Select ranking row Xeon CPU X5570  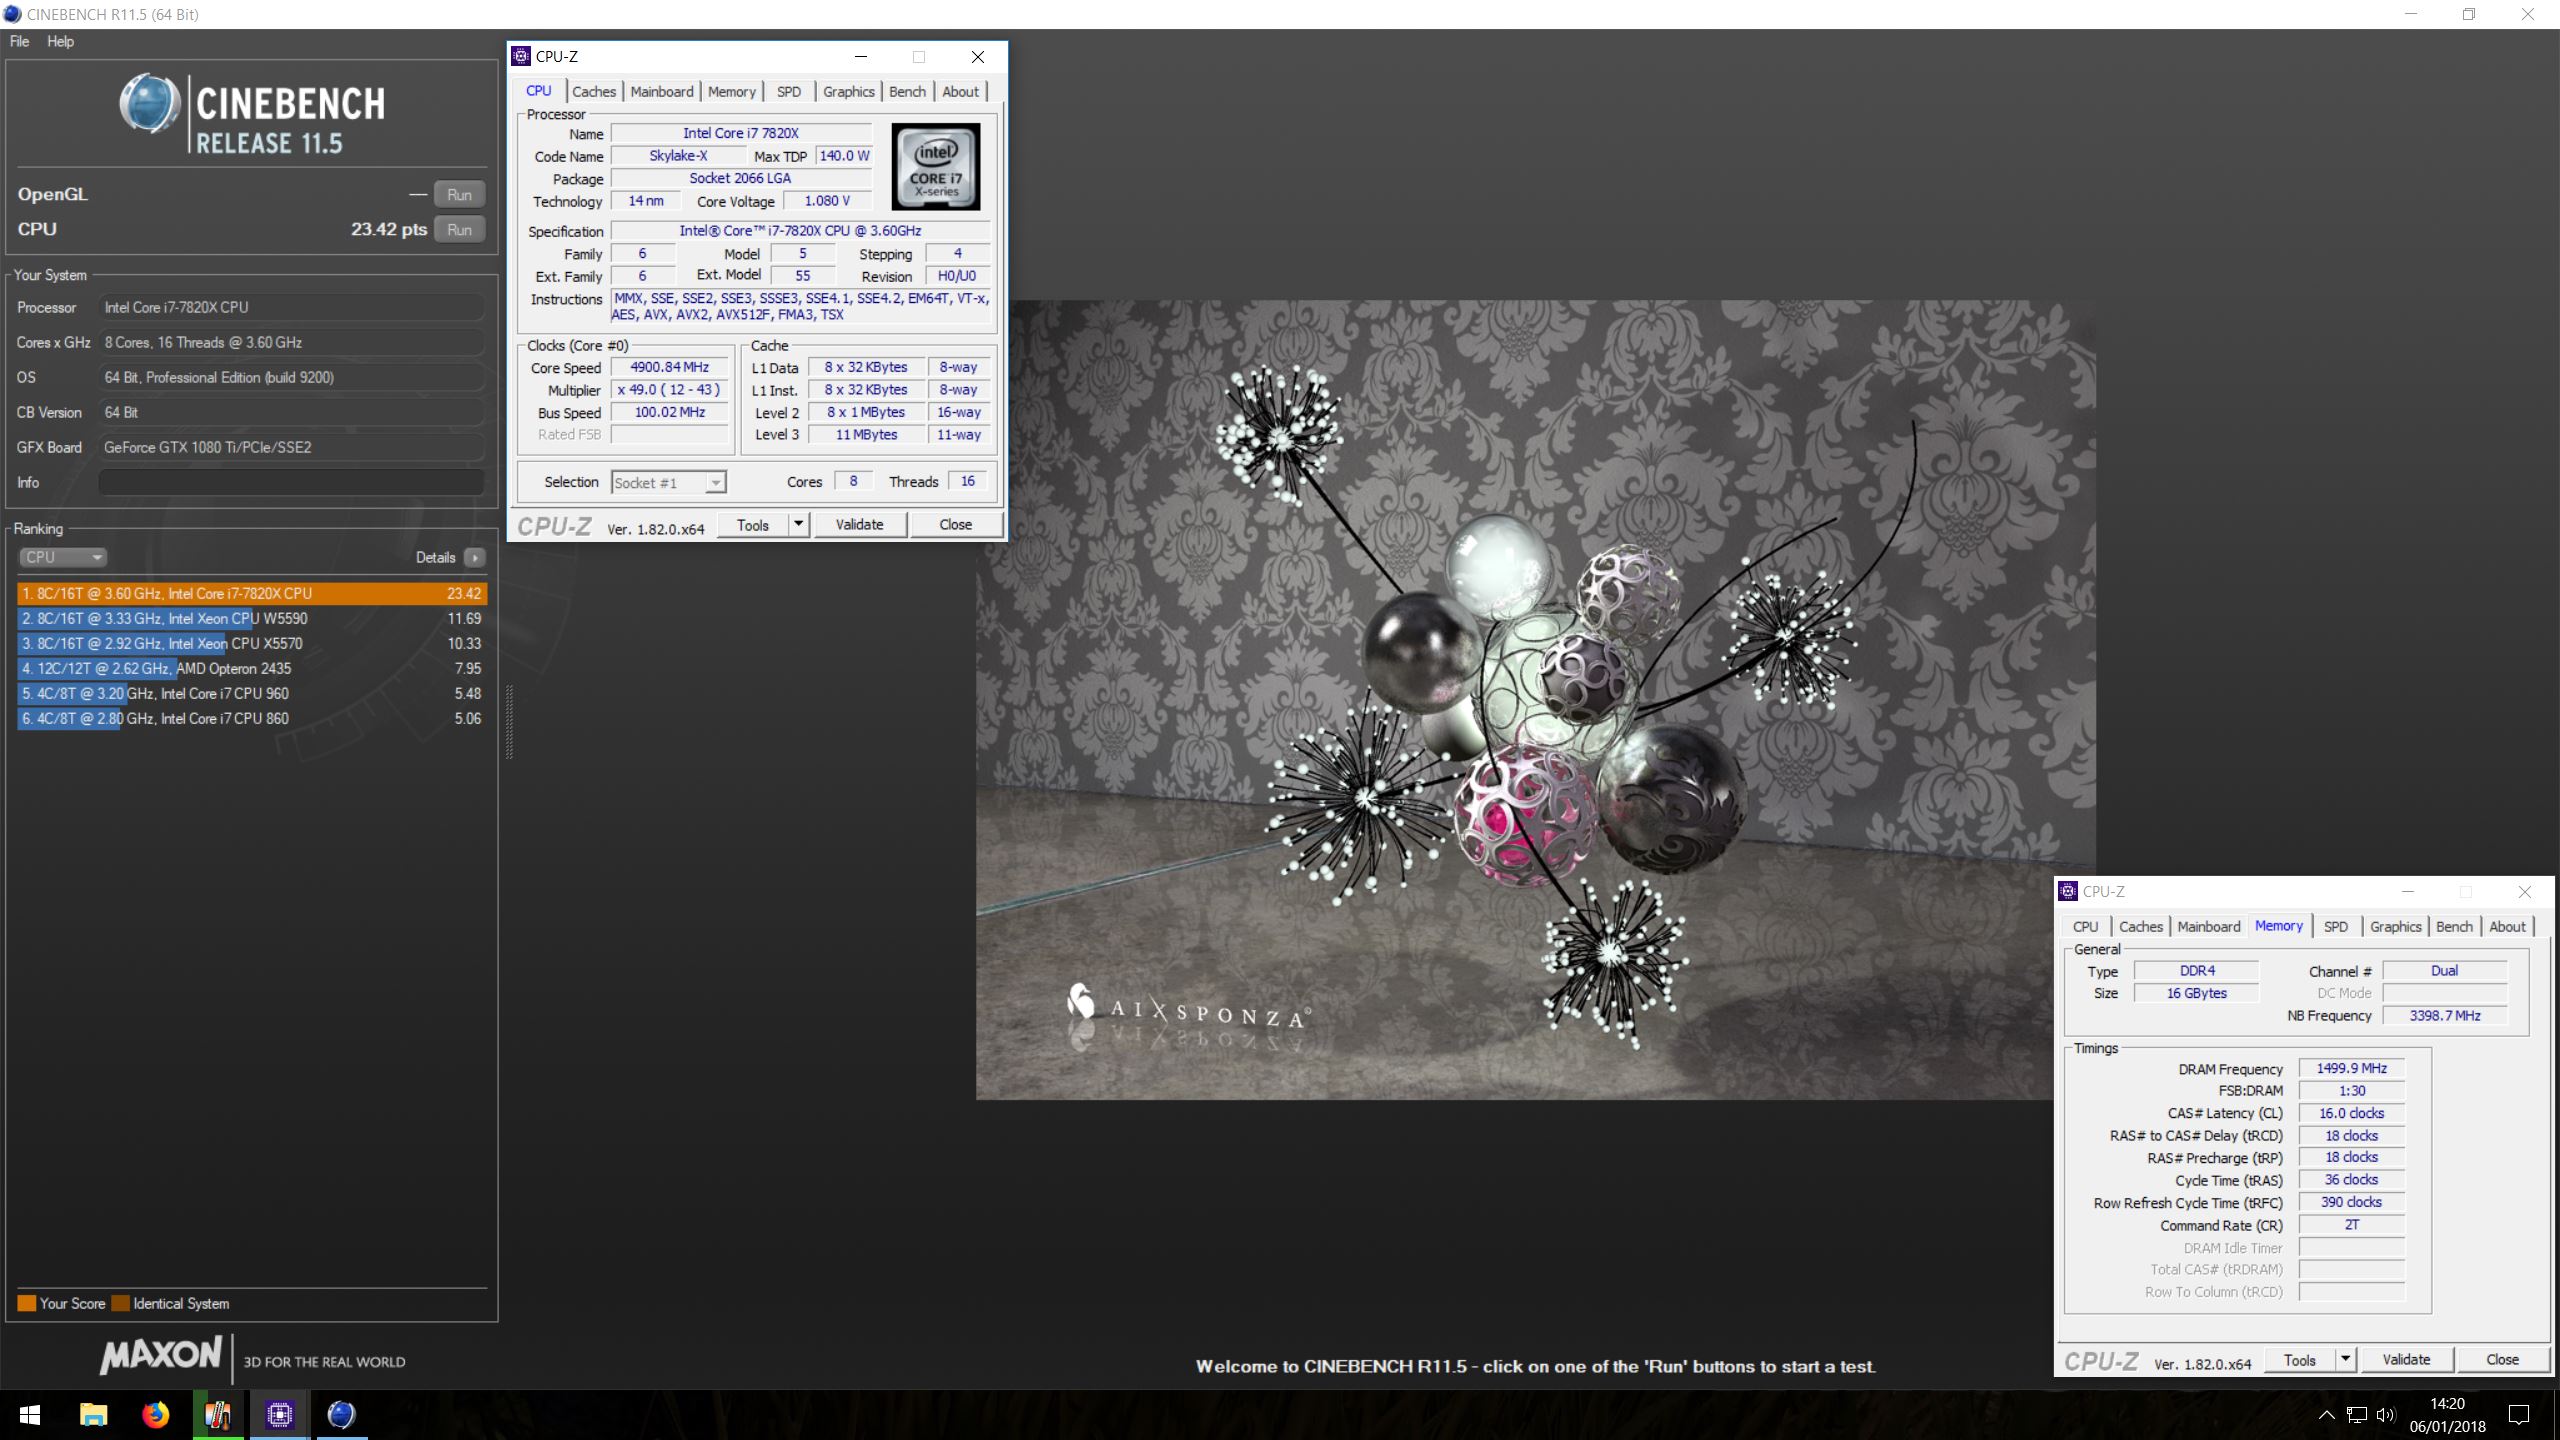[x=252, y=643]
